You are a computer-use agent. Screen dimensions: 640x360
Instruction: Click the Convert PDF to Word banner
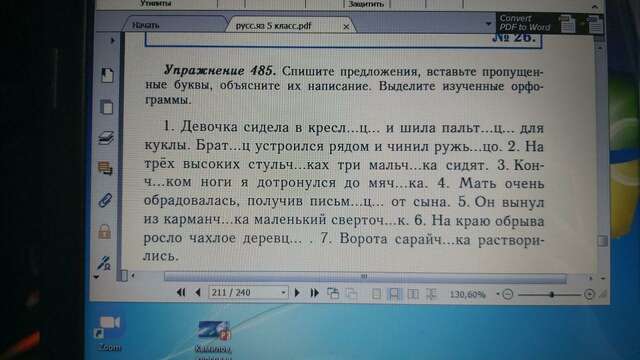tap(549, 23)
